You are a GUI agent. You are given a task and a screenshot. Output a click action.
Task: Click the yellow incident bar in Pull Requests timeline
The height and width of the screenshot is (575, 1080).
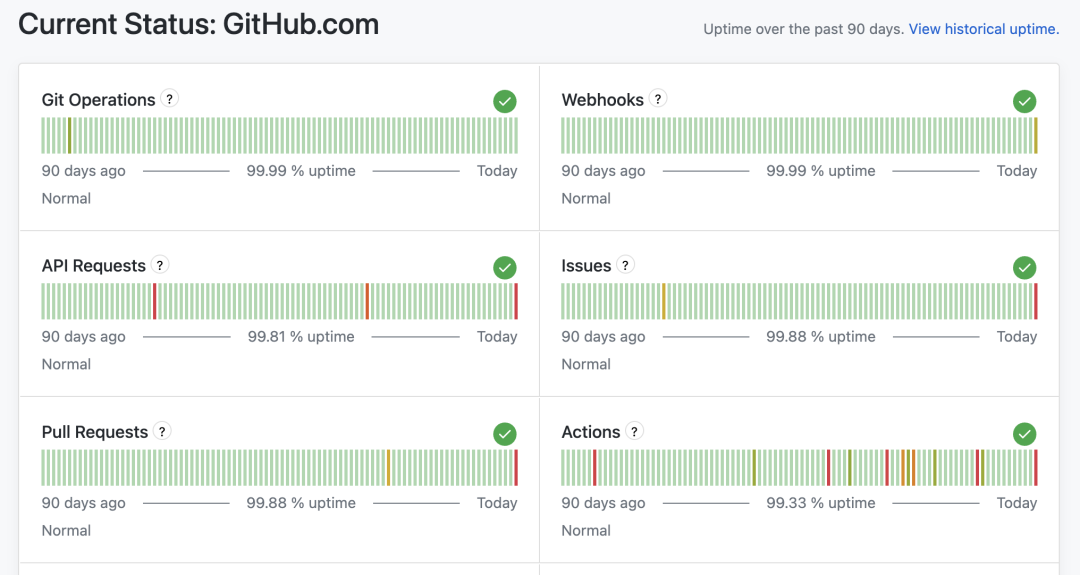(x=388, y=468)
